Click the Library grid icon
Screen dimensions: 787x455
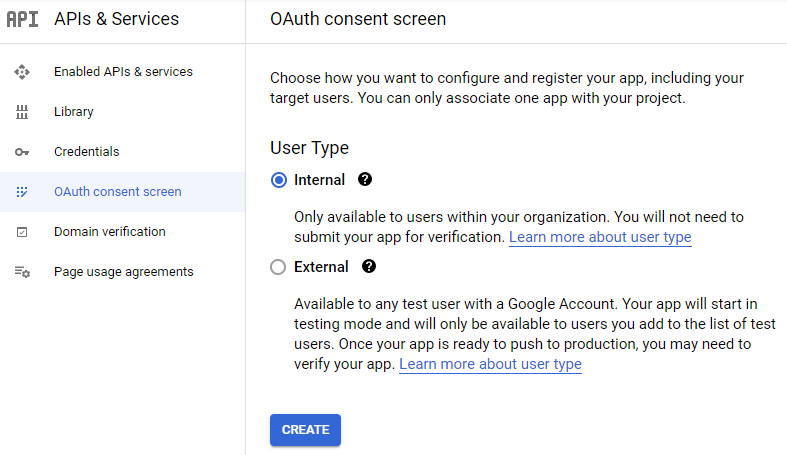(22, 112)
